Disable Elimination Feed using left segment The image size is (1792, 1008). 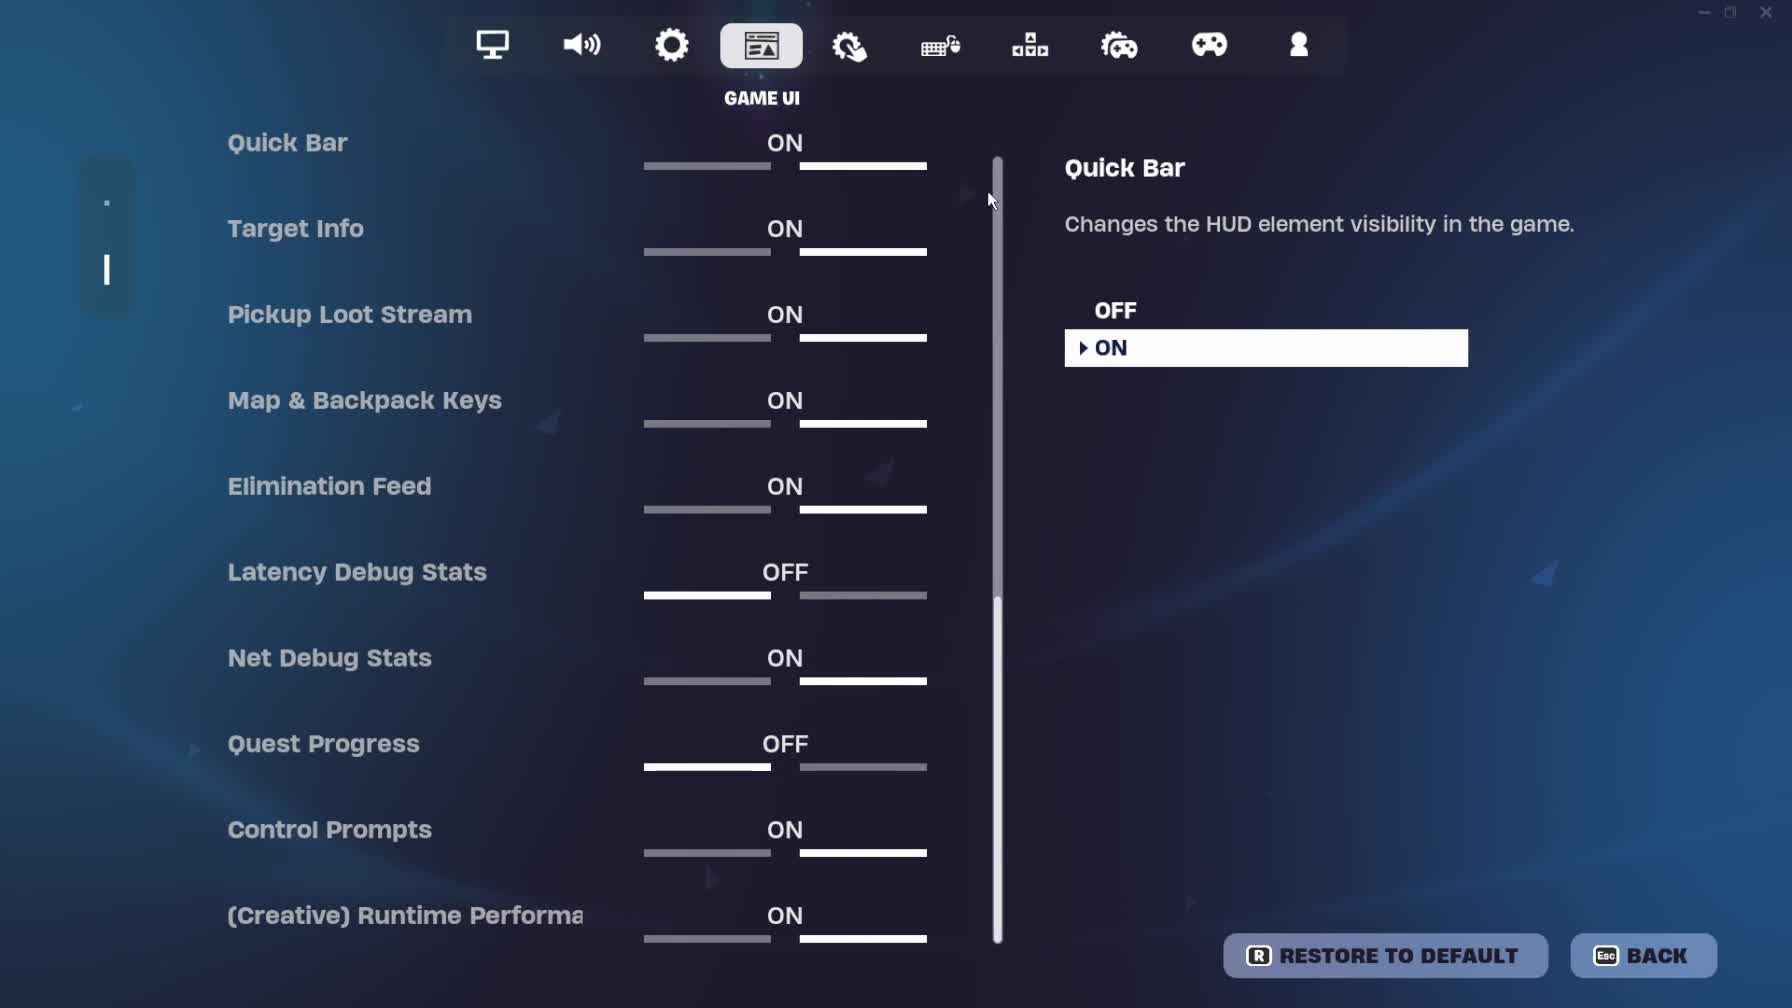point(707,510)
